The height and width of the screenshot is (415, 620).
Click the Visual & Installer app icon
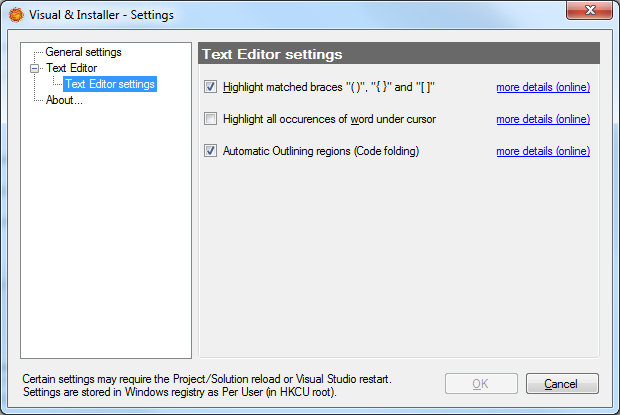[16, 15]
